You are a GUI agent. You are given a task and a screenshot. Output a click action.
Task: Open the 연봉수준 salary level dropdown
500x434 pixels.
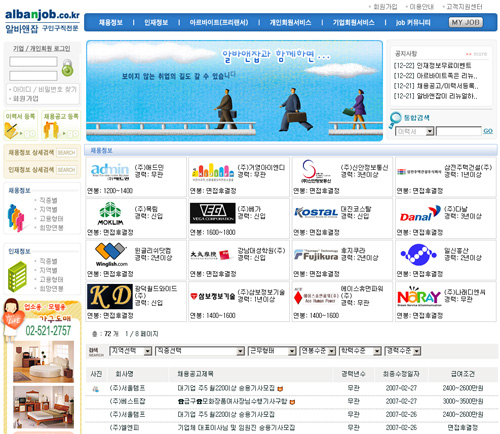[317, 351]
